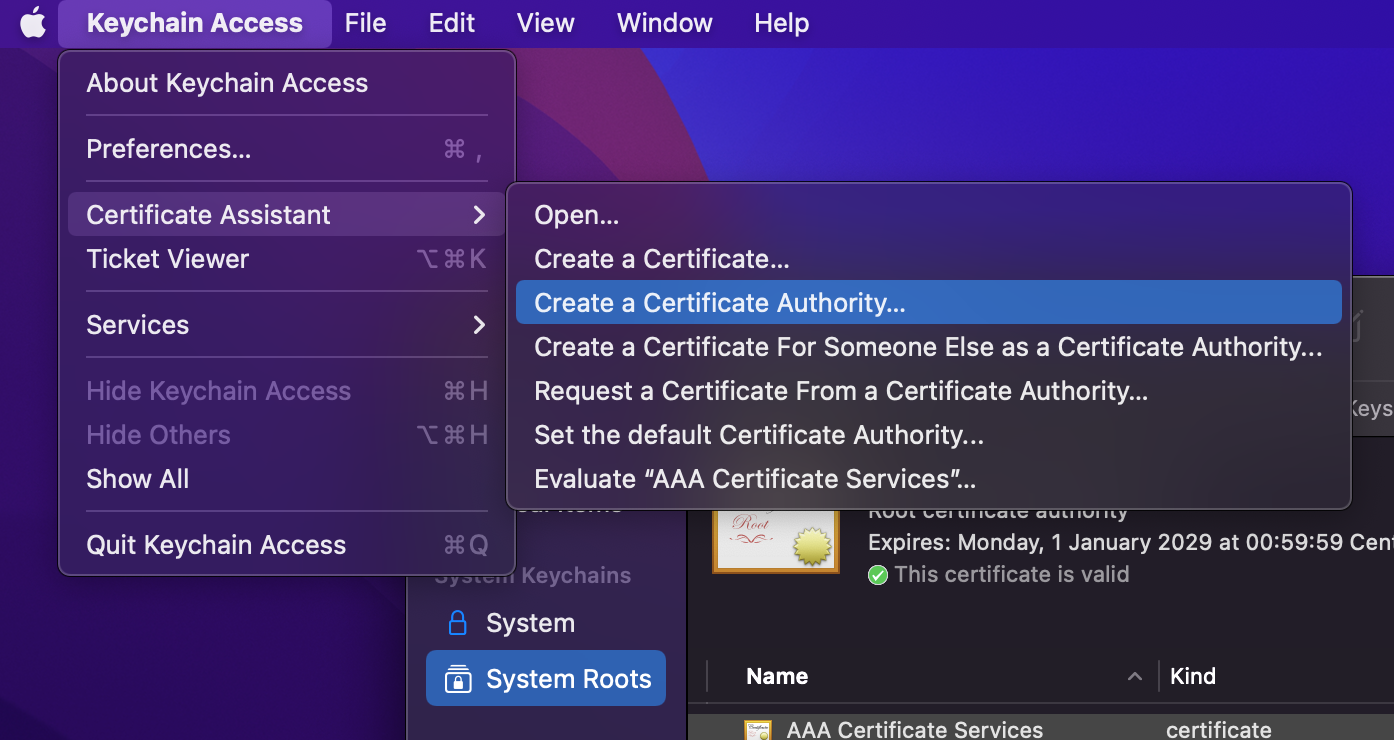Open the Window menu
This screenshot has width=1394, height=740.
click(664, 23)
